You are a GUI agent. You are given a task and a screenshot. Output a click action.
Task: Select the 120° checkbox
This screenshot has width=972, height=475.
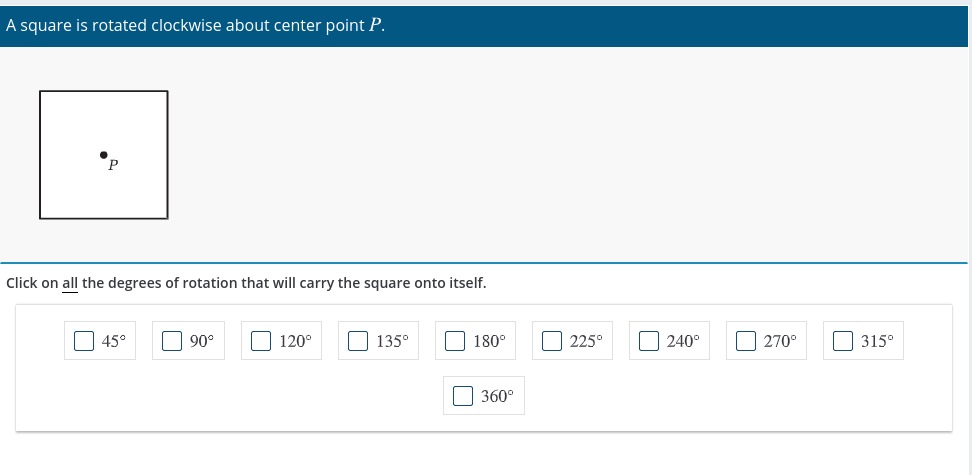coord(260,340)
